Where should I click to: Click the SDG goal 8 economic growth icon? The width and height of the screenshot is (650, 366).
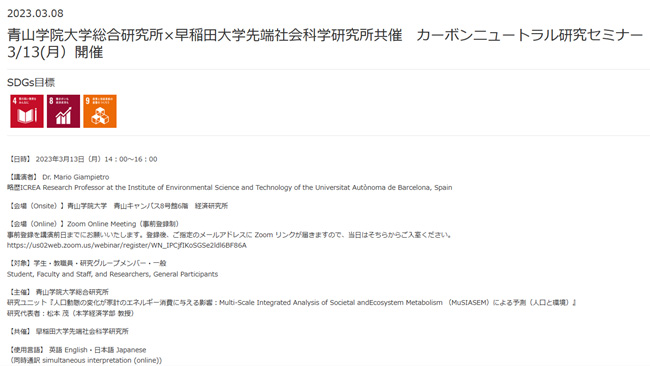point(63,111)
